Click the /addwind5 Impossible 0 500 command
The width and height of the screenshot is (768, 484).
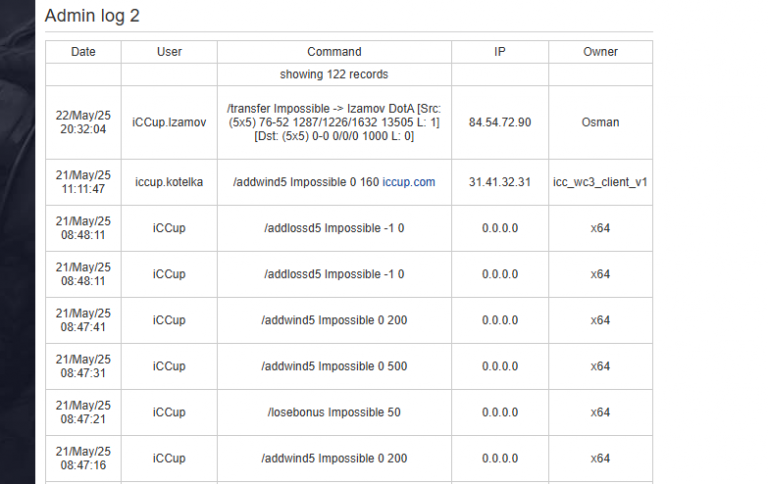pyautogui.click(x=334, y=366)
